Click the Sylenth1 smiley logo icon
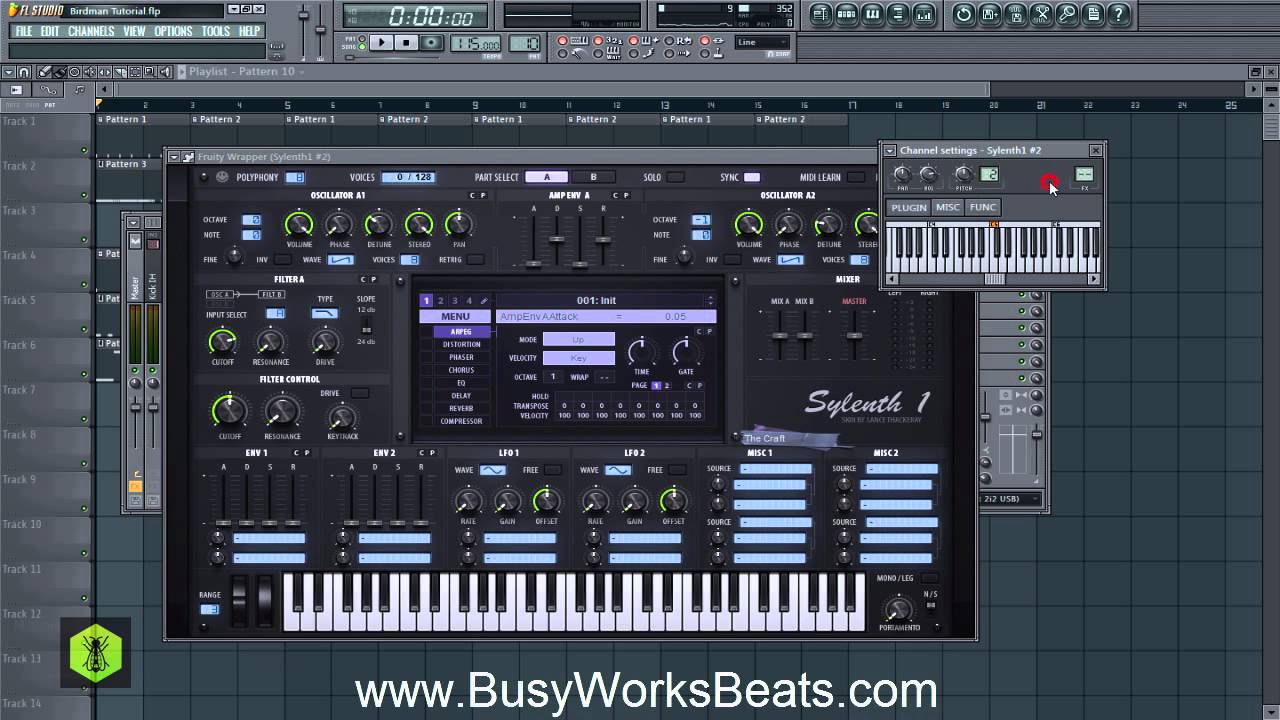This screenshot has width=1280, height=720. point(222,177)
